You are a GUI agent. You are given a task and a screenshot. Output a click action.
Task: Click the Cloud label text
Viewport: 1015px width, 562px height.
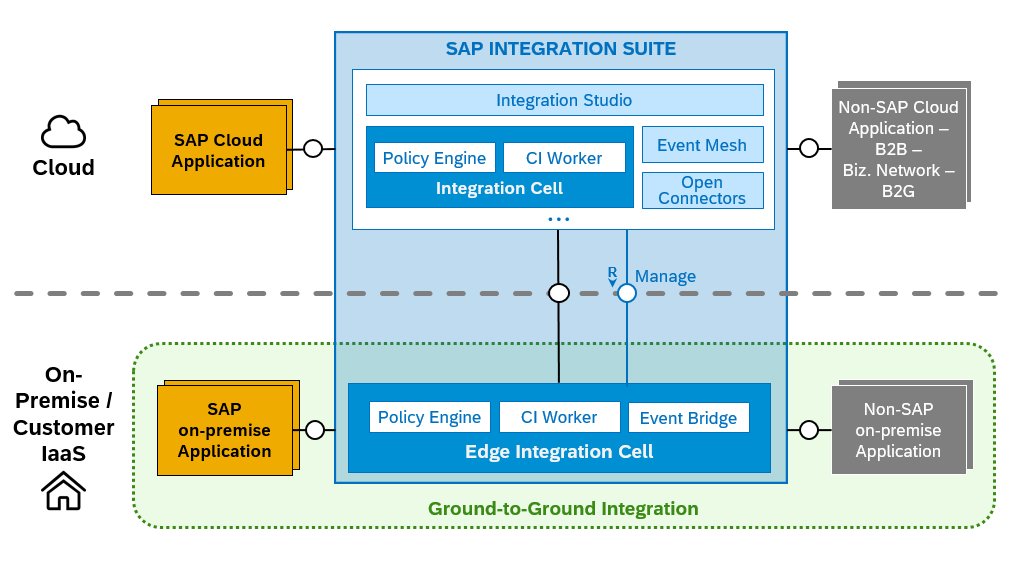pyautogui.click(x=63, y=168)
